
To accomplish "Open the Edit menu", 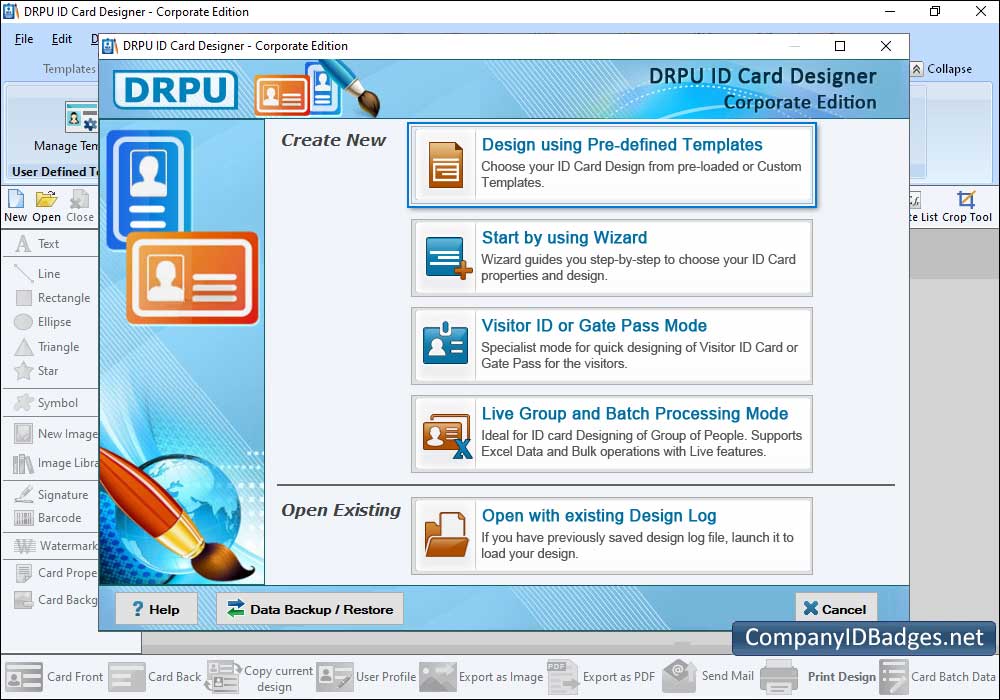I will coord(61,39).
